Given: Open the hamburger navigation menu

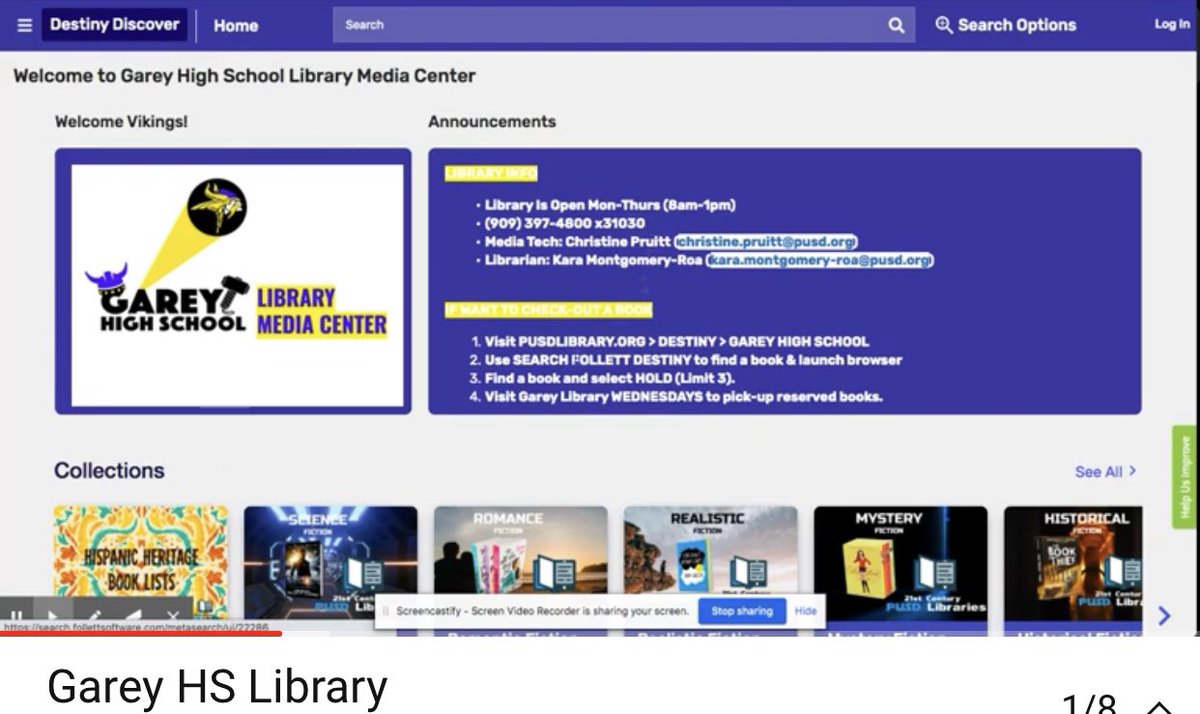Looking at the screenshot, I should coord(24,25).
